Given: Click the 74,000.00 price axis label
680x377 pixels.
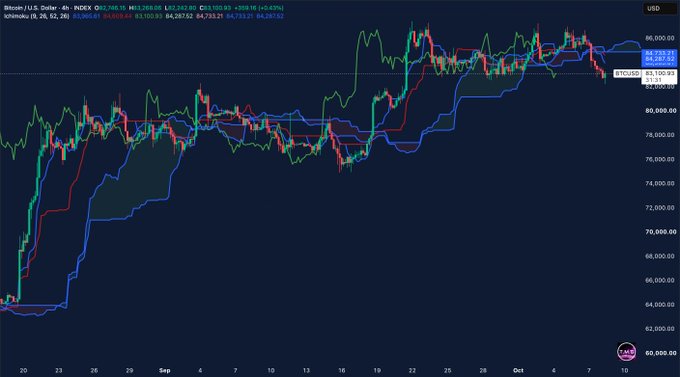Looking at the screenshot, I should (660, 184).
